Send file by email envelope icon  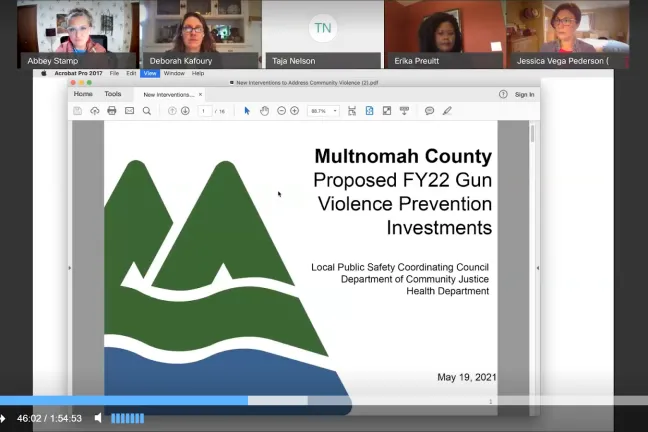(129, 111)
